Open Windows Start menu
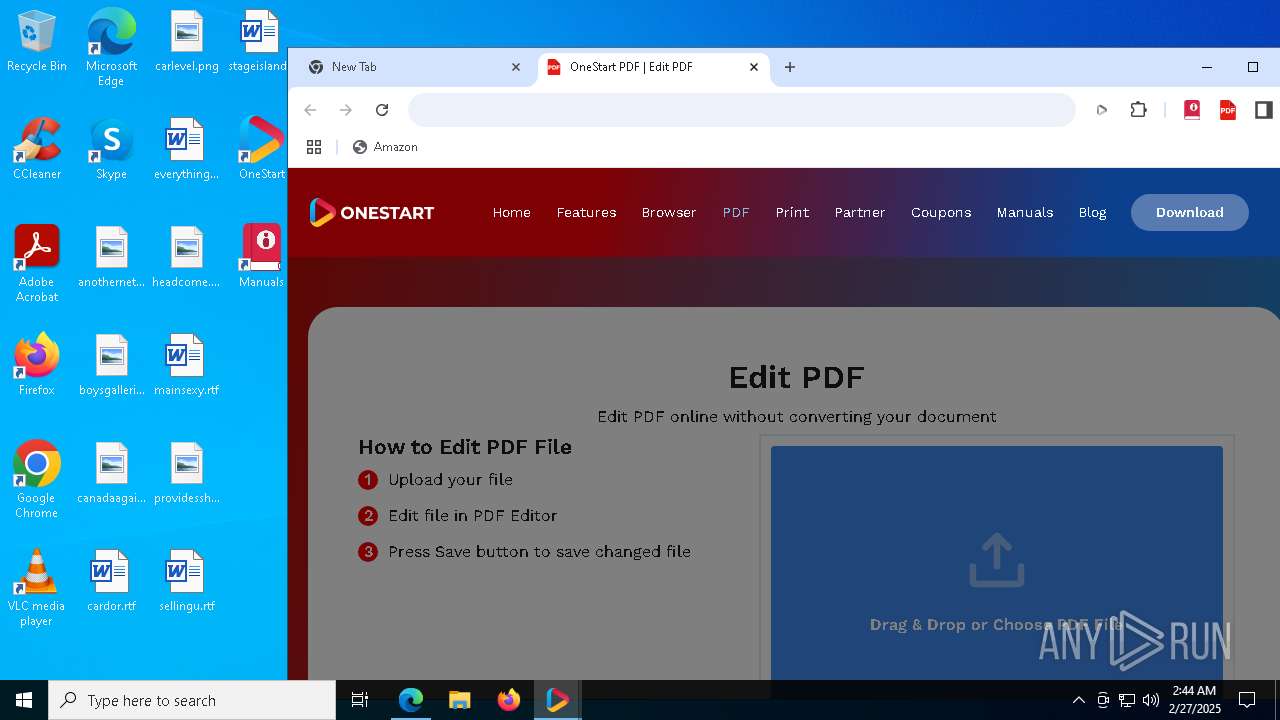 24,700
